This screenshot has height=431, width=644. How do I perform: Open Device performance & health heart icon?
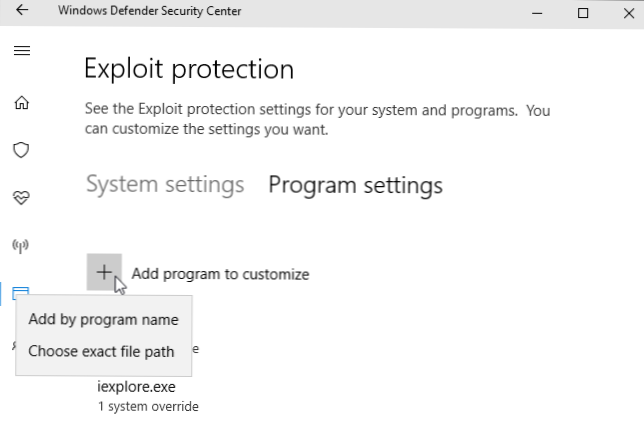[22, 198]
